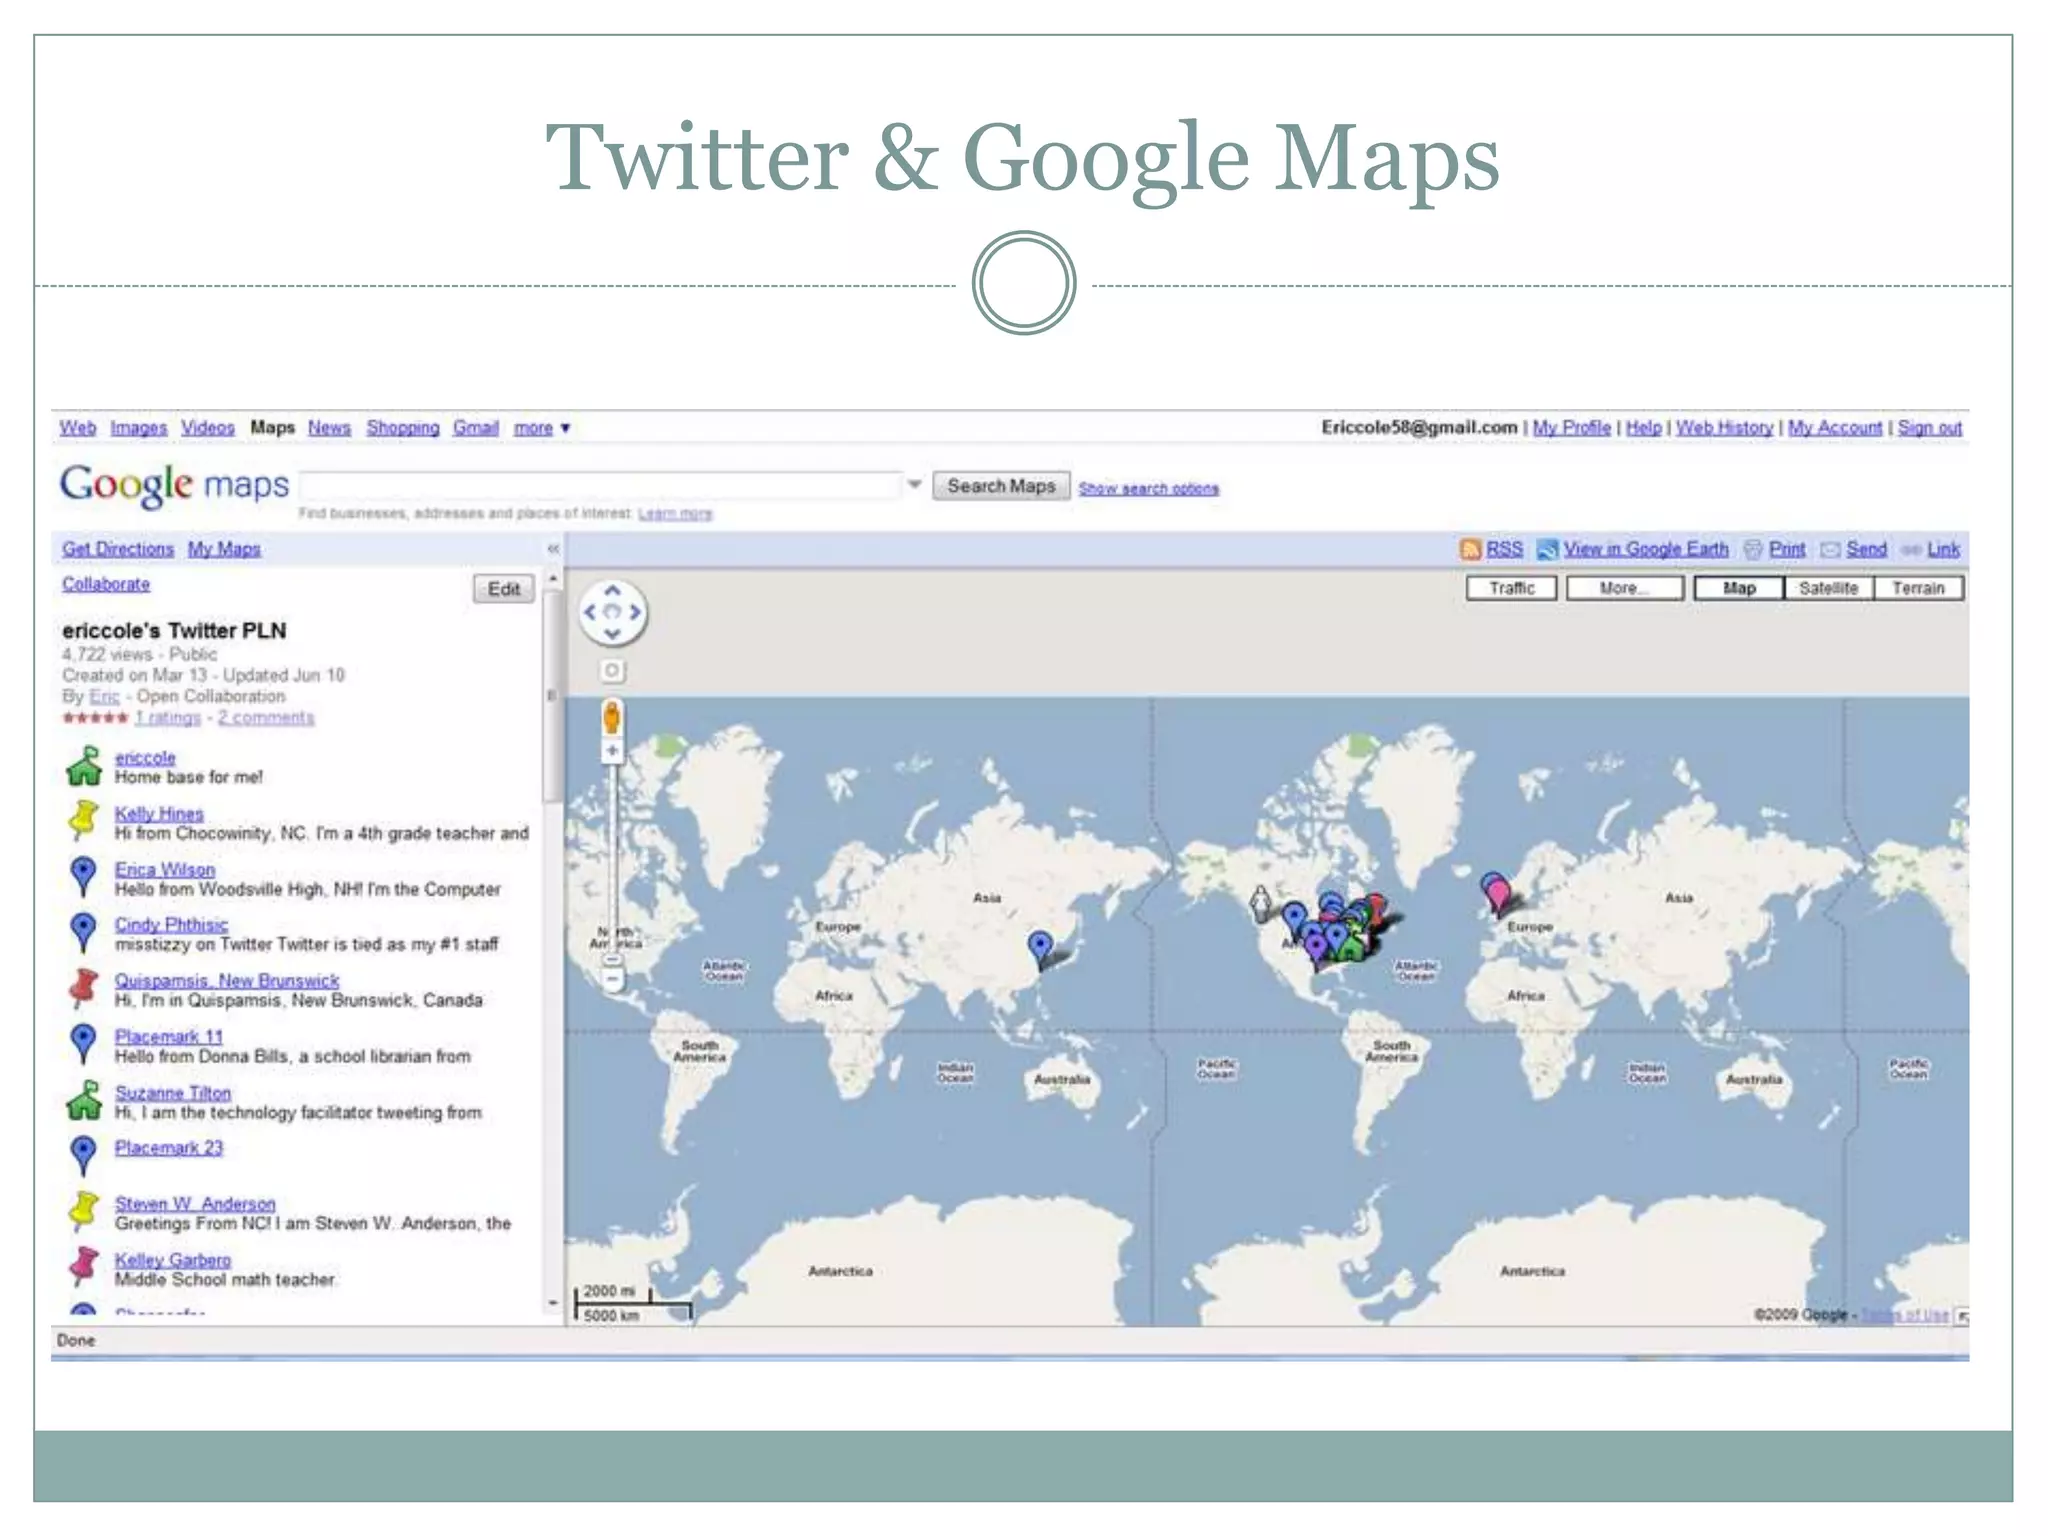Switch to Terrain view
The image size is (2048, 1536).
[x=1918, y=588]
